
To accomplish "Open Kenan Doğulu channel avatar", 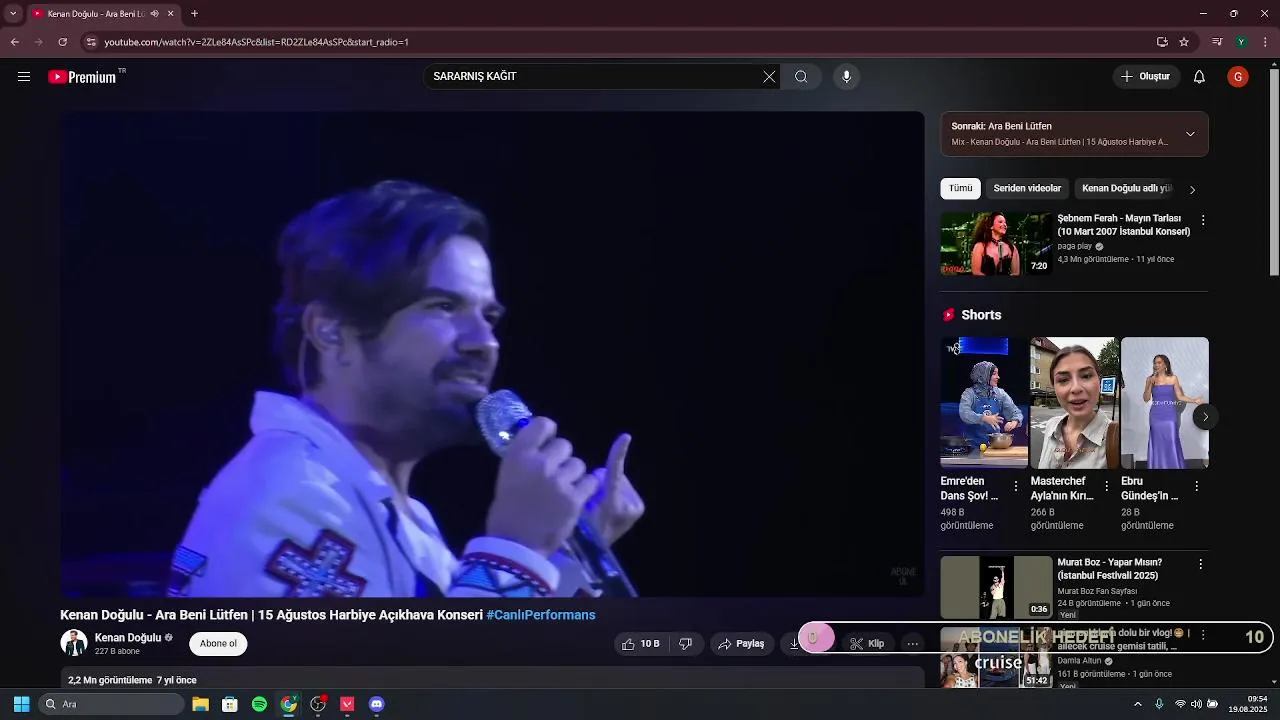I will click(74, 643).
